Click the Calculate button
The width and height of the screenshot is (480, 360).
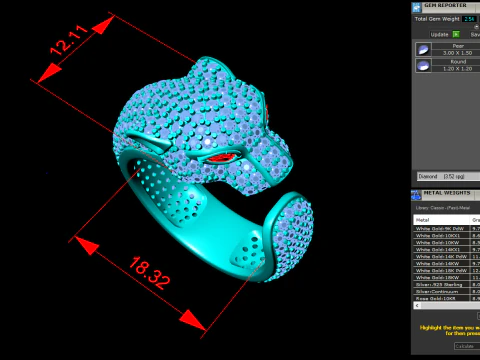pos(467,346)
